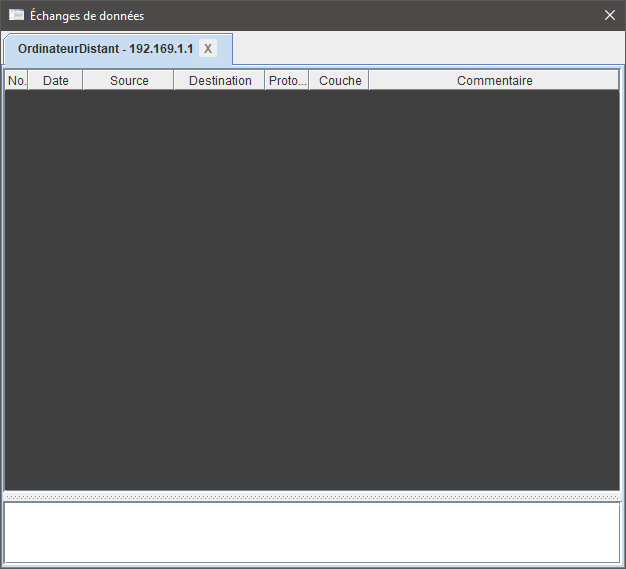Viewport: 626px width, 569px height.
Task: Click the dotted split pane divider
Action: tap(312, 496)
